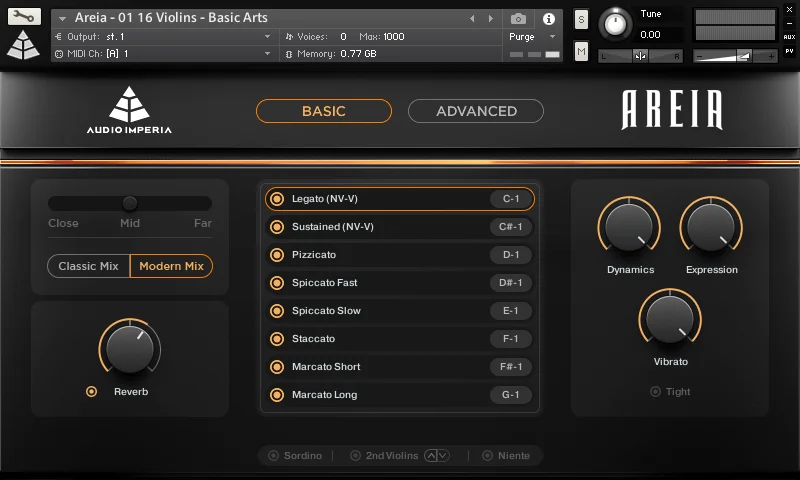Enable the Sordino option
This screenshot has height=480, width=800.
pyautogui.click(x=273, y=456)
